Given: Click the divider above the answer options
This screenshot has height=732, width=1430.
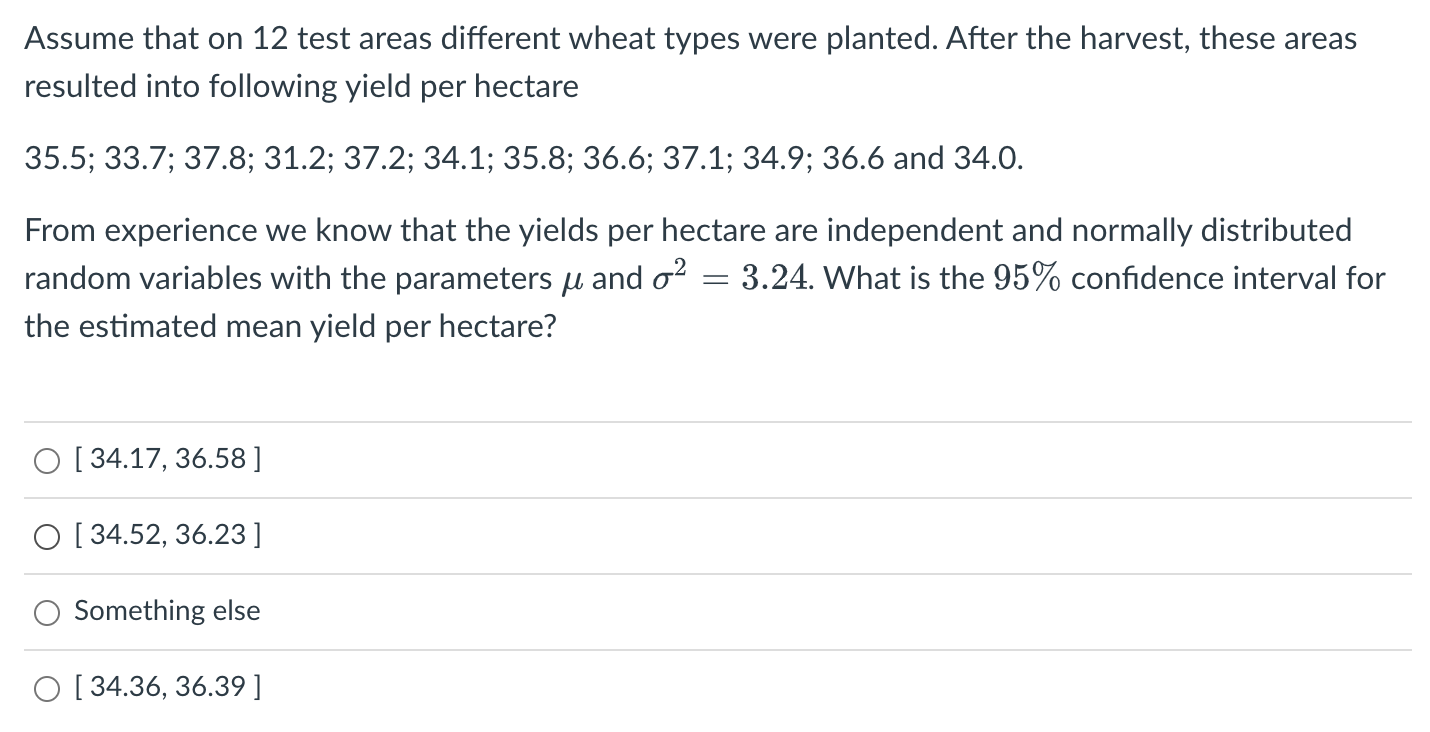Looking at the screenshot, I should pos(715,421).
